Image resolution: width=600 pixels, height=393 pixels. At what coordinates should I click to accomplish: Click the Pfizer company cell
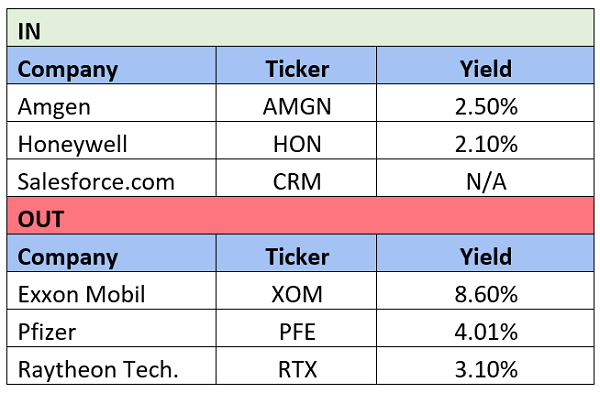point(111,328)
